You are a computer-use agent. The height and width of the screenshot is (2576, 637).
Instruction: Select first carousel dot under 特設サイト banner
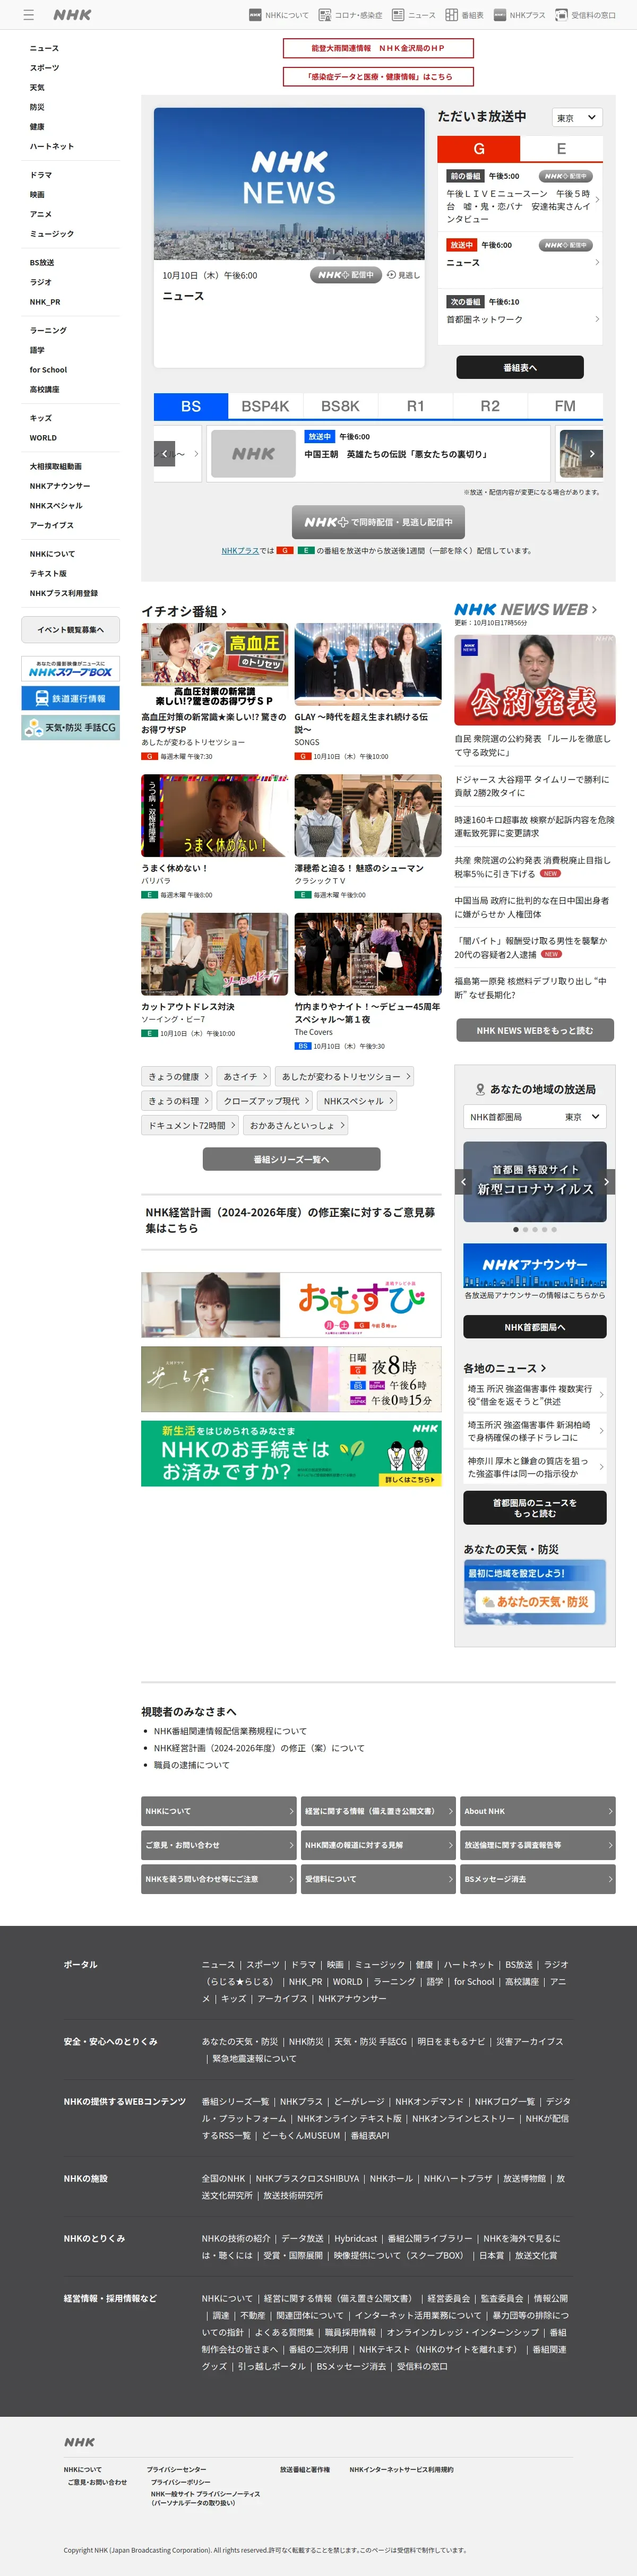[516, 1229]
